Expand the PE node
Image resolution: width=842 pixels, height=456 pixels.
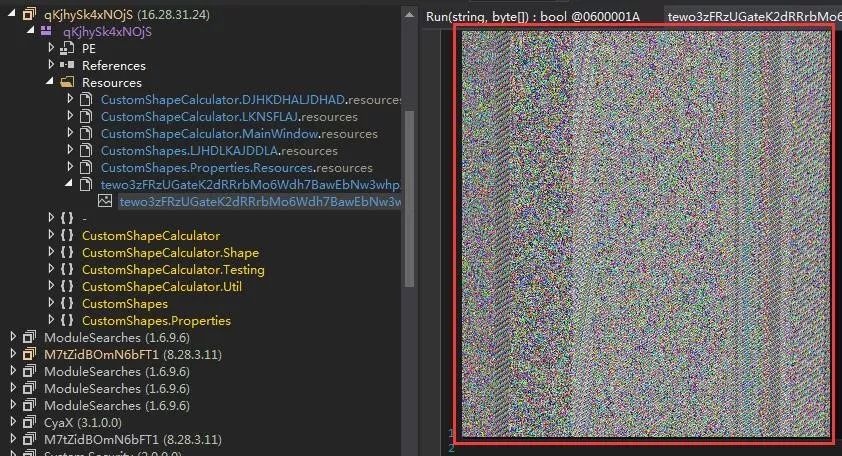(x=51, y=48)
